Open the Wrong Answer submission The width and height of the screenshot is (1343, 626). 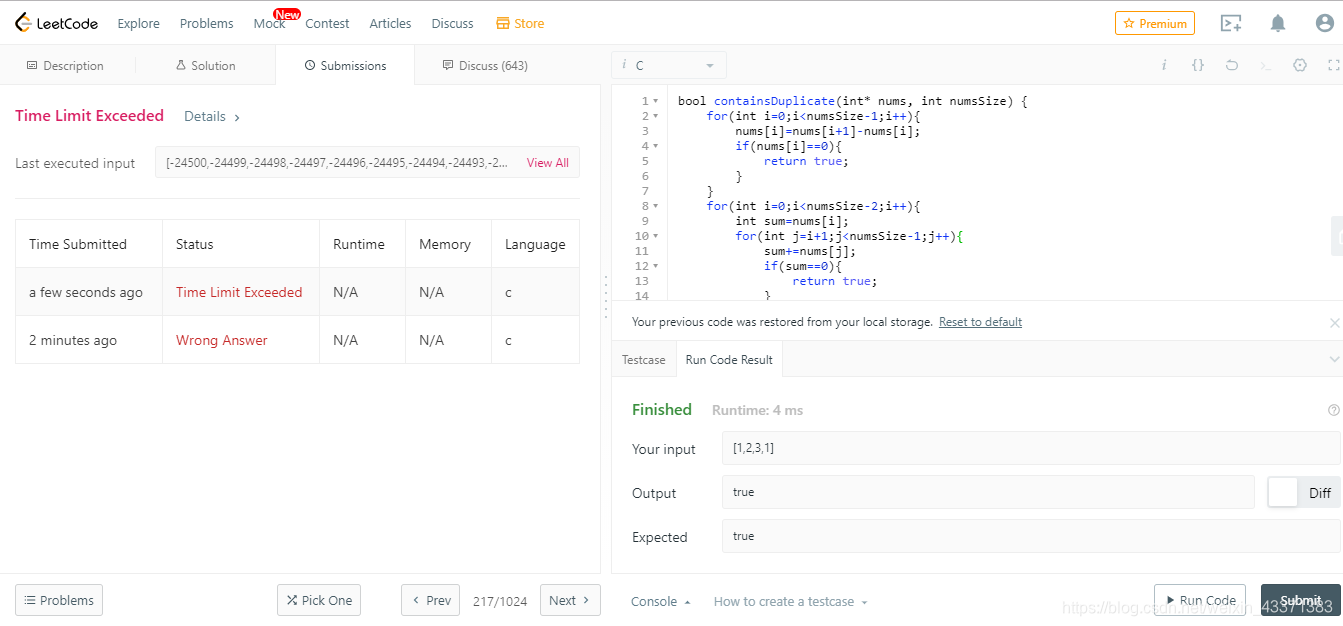(x=222, y=340)
